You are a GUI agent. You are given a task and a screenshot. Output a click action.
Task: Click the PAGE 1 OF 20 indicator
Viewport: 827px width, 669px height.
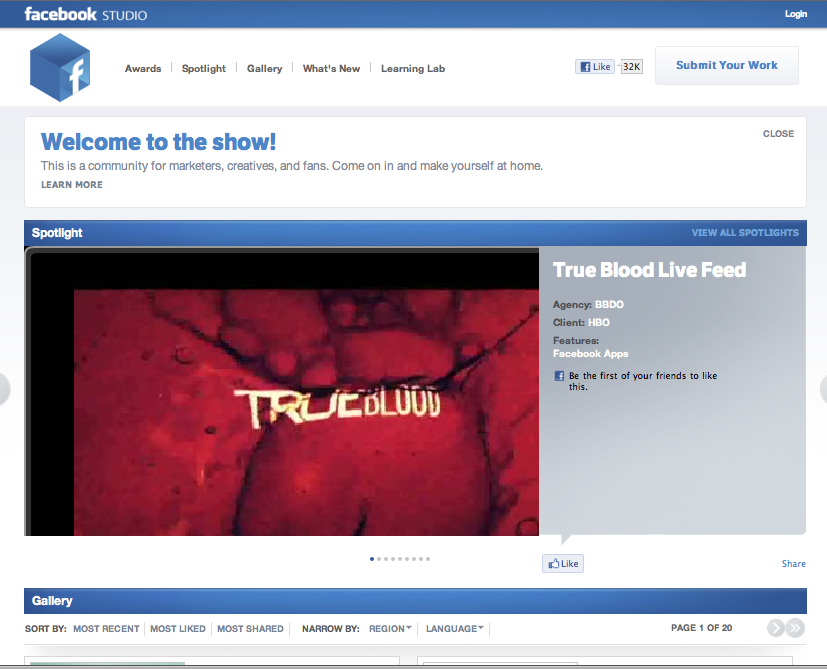[x=701, y=628]
